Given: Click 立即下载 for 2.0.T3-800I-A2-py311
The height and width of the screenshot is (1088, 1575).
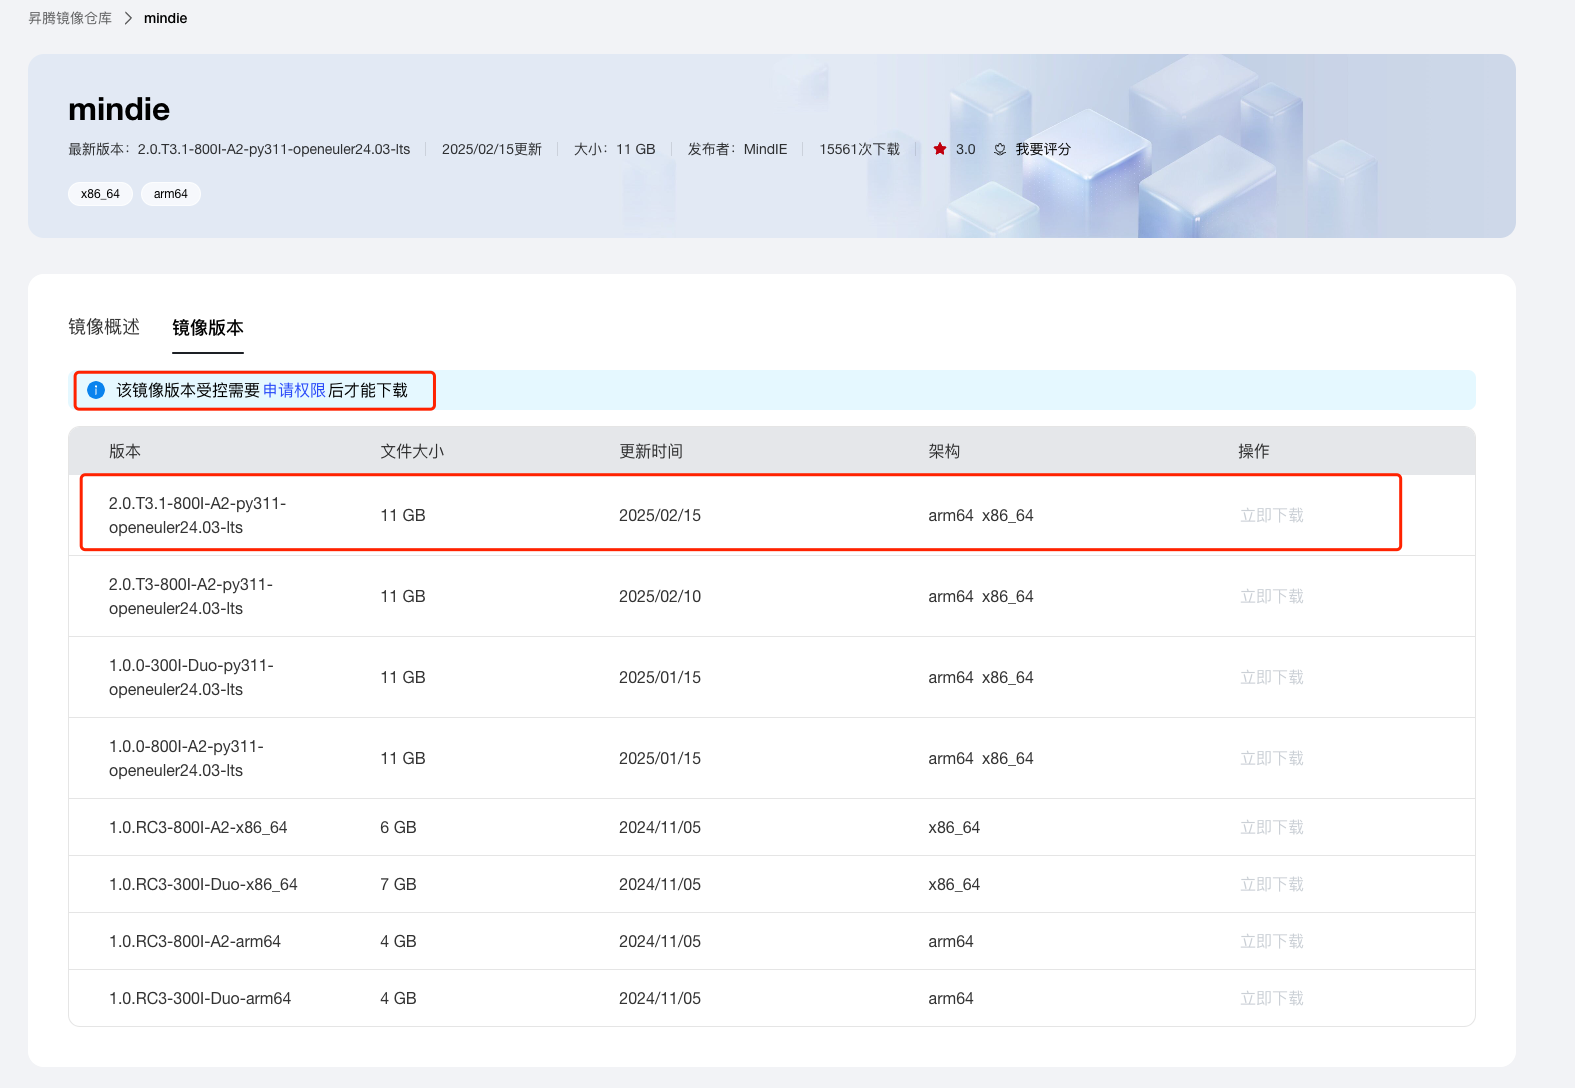Looking at the screenshot, I should (x=1272, y=596).
